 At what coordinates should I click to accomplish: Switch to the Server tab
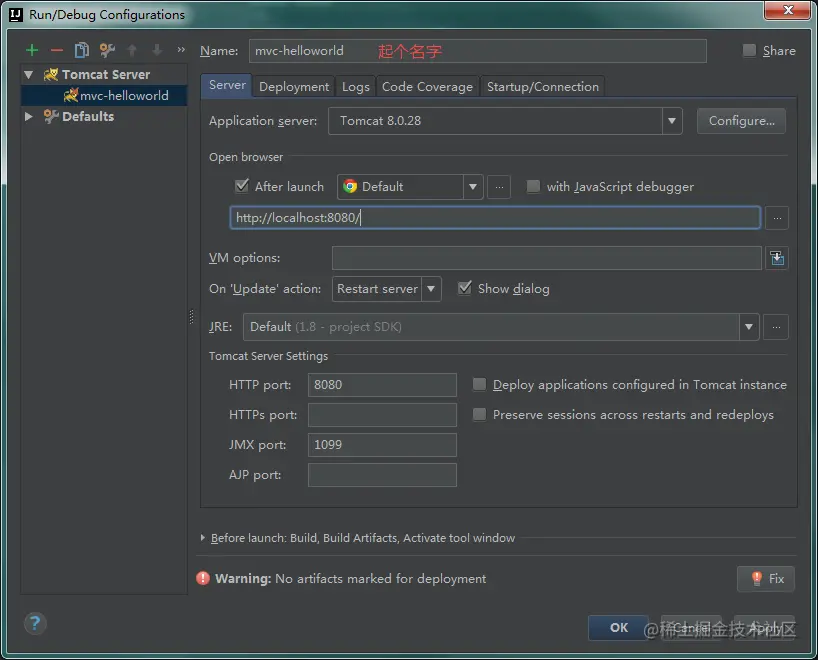tap(227, 85)
